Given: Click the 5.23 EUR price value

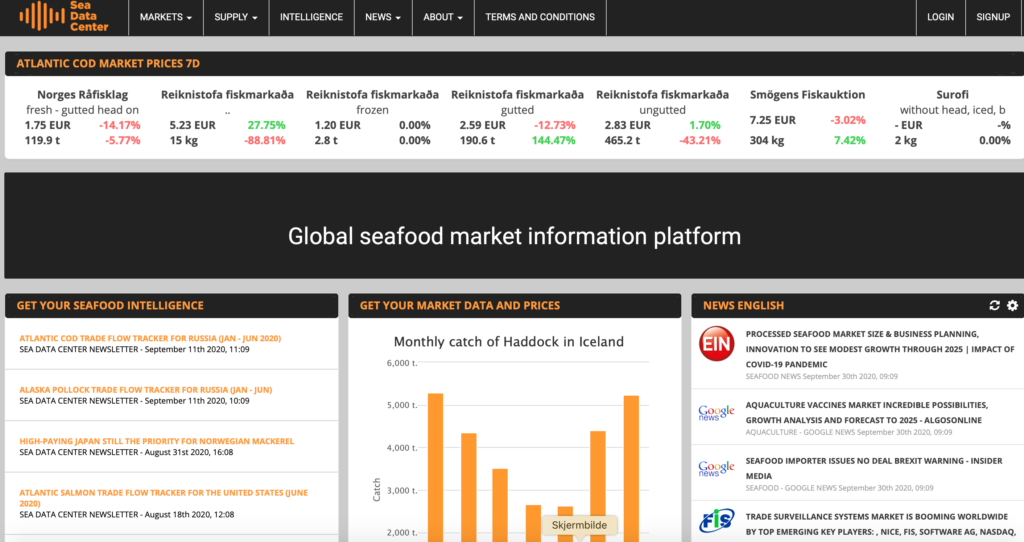Looking at the screenshot, I should pyautogui.click(x=193, y=125).
